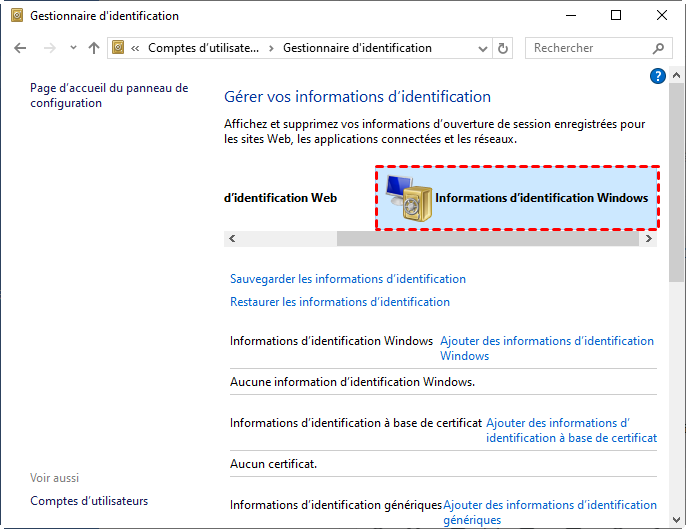This screenshot has width=686, height=529.
Task: Click the title bar safe icon
Action: click(17, 16)
